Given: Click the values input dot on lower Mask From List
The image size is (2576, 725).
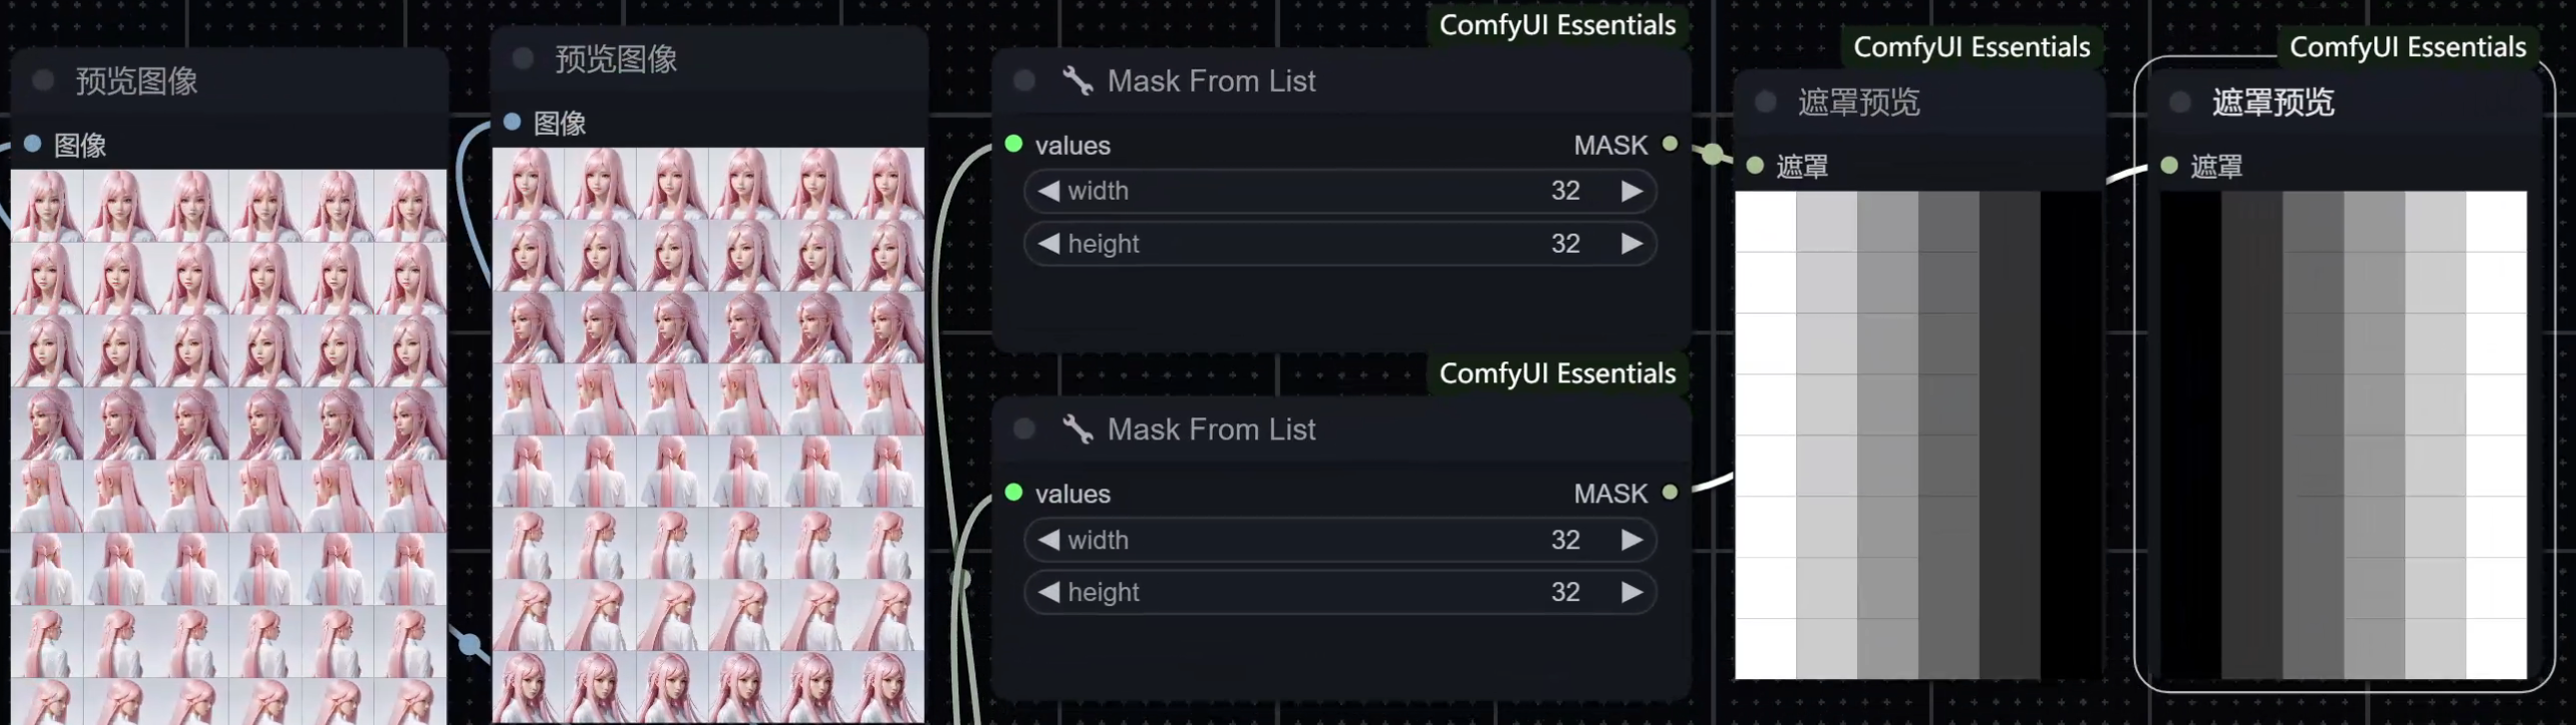Looking at the screenshot, I should 1013,492.
